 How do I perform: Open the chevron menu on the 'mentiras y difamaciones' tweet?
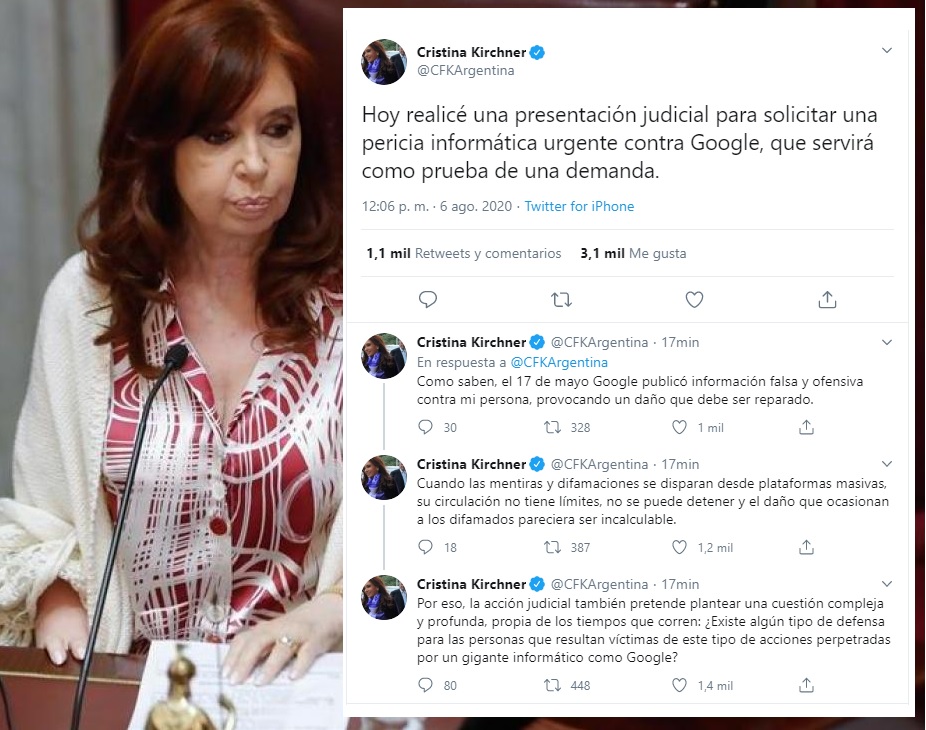pyautogui.click(x=886, y=464)
